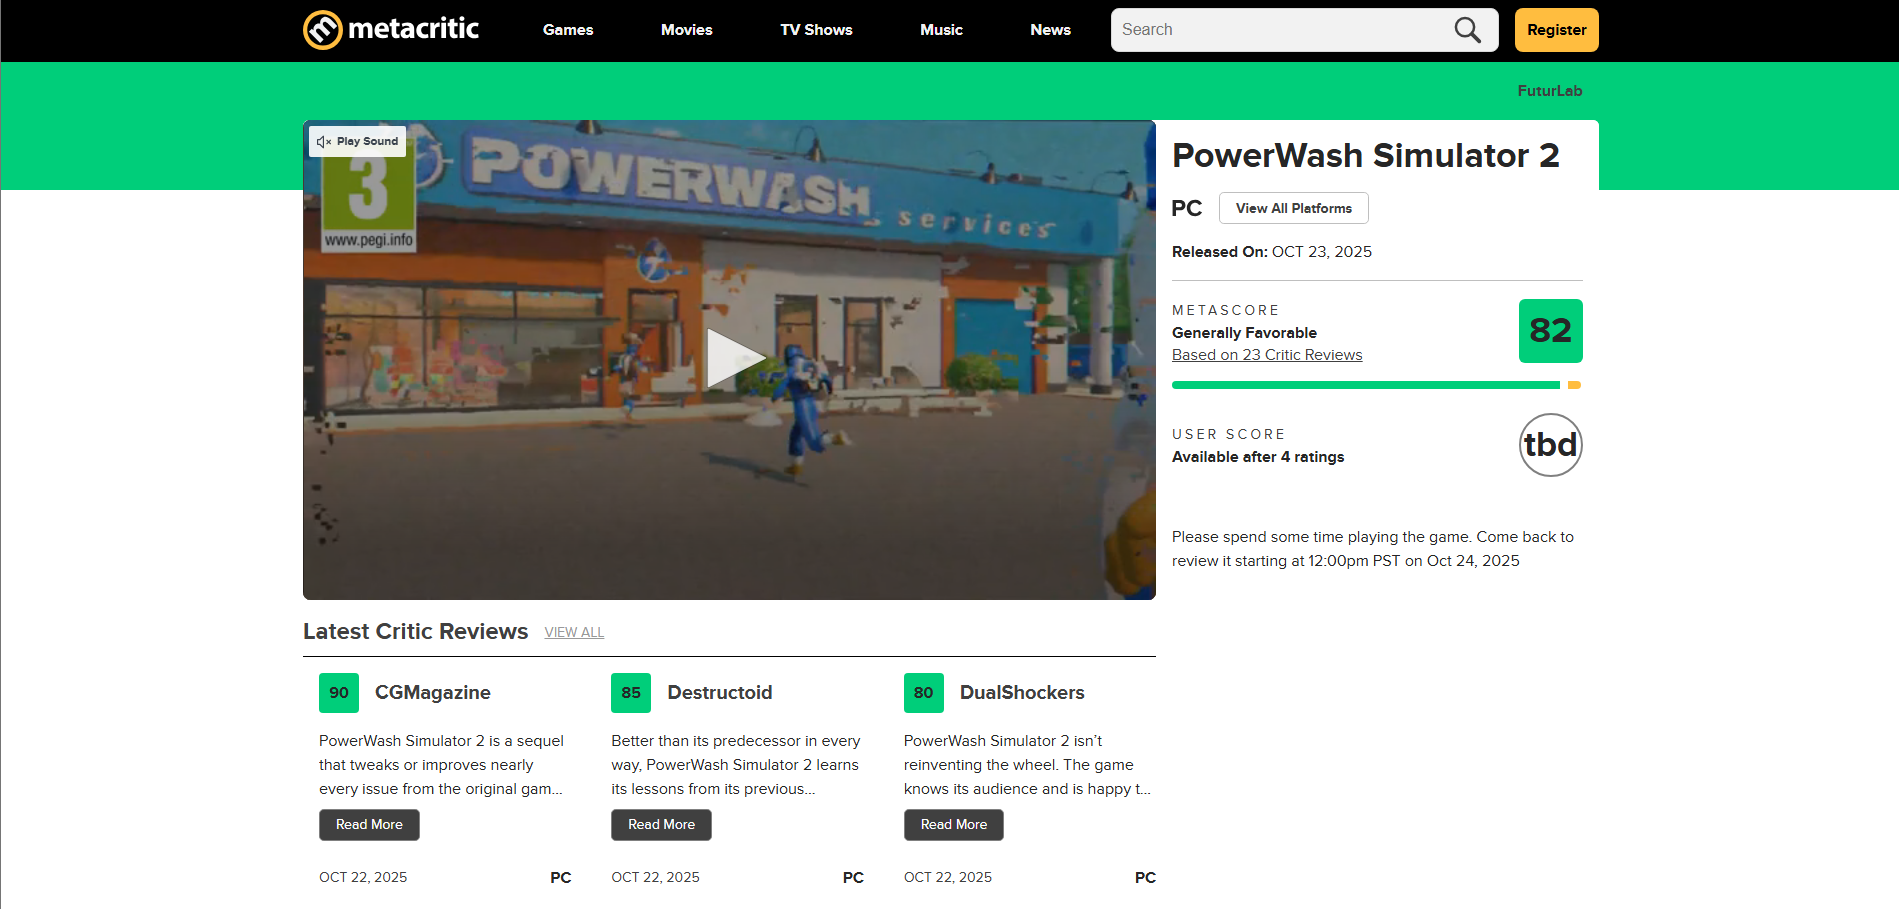Viewport: 1899px width, 909px height.
Task: Focus the Search input field
Action: (x=1280, y=30)
